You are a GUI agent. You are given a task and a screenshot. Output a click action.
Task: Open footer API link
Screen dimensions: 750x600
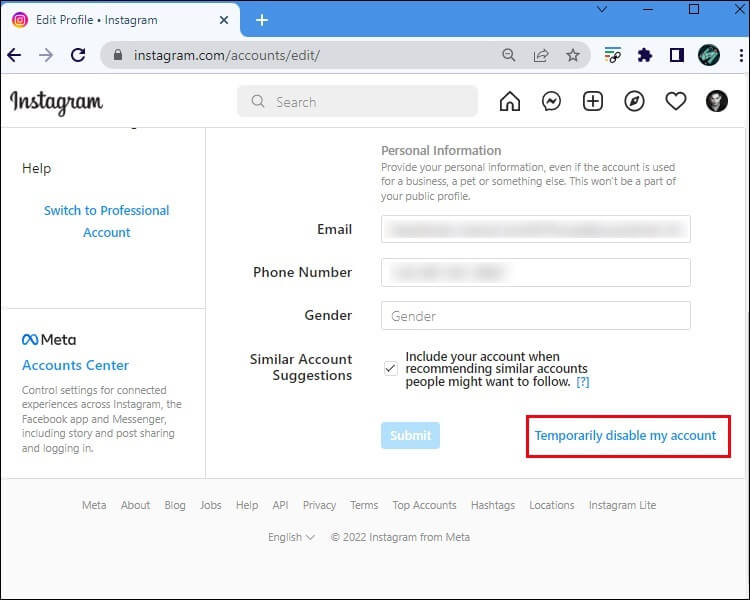pos(280,505)
